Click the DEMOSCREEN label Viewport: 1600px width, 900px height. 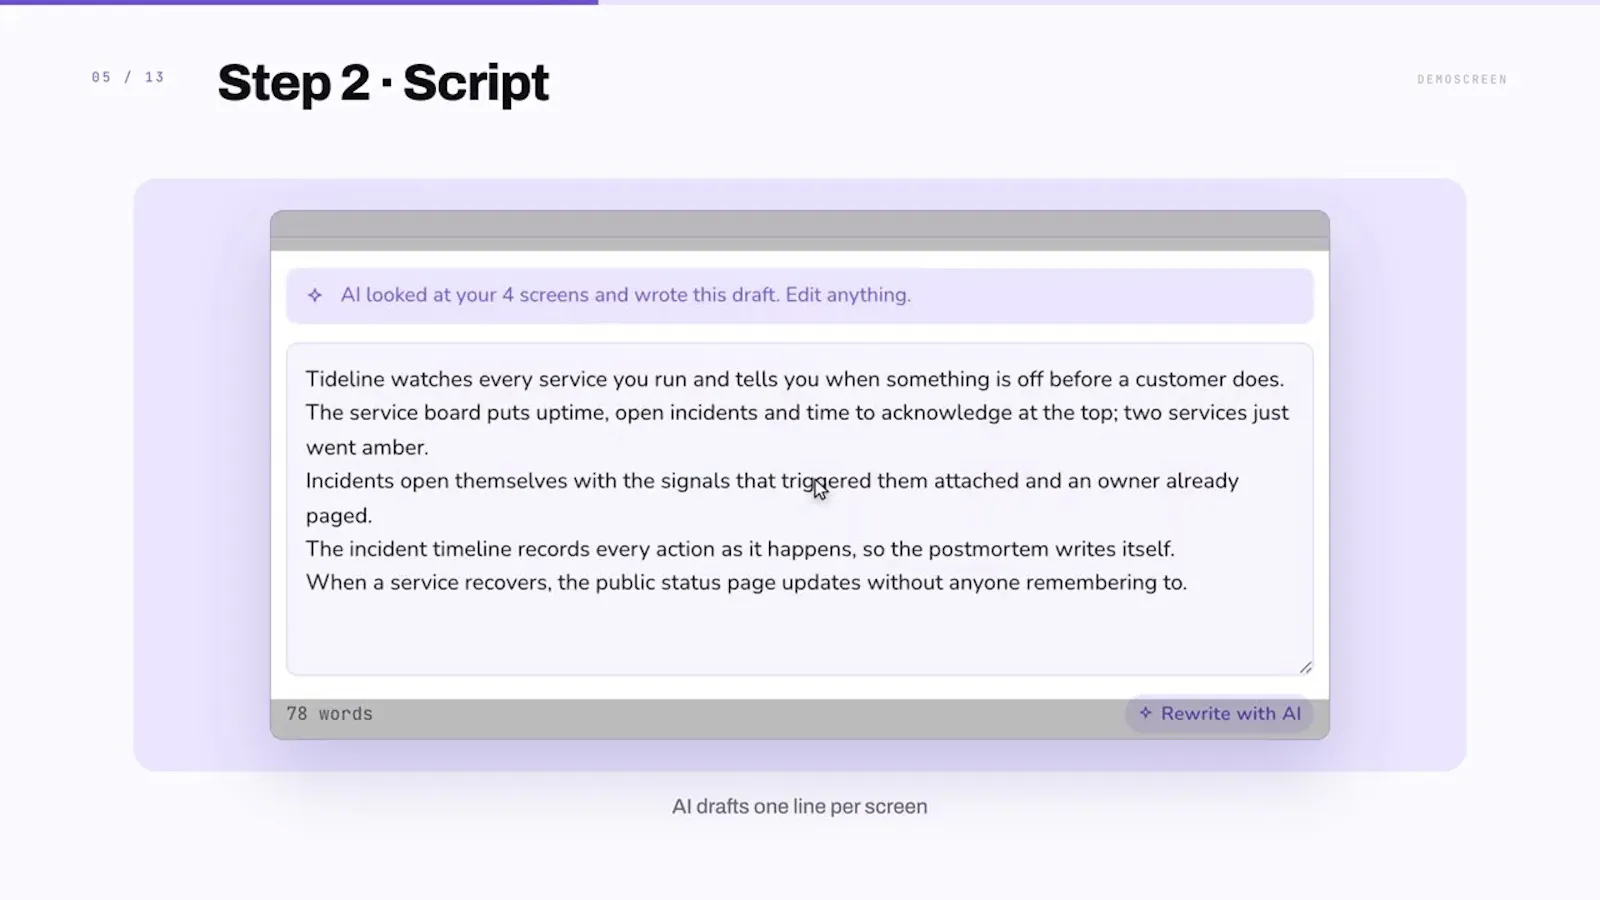pyautogui.click(x=1462, y=79)
